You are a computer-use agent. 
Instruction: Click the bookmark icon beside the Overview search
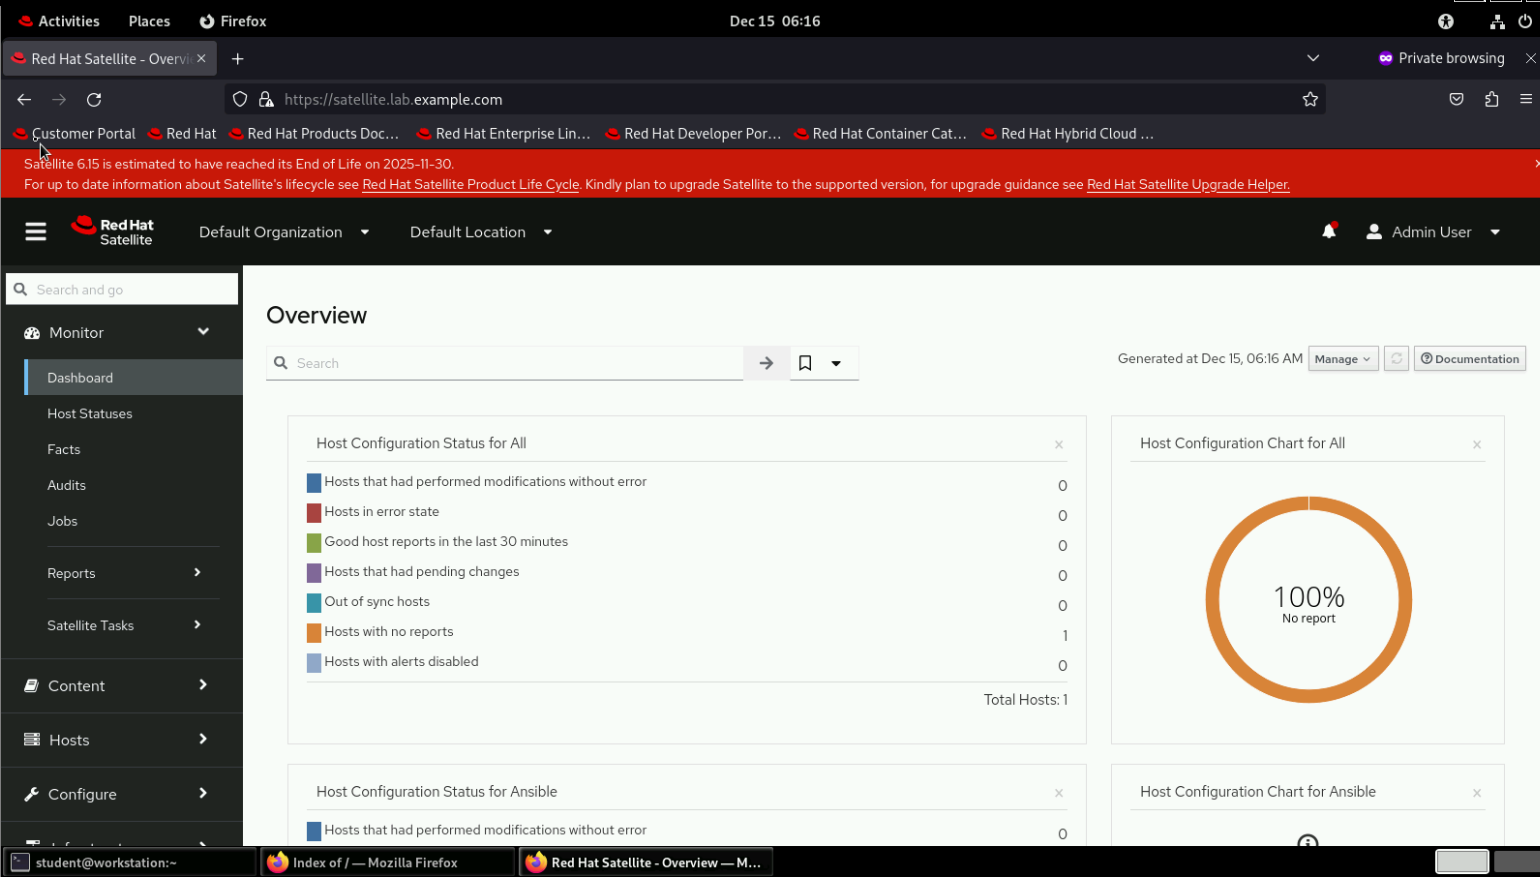tap(805, 363)
